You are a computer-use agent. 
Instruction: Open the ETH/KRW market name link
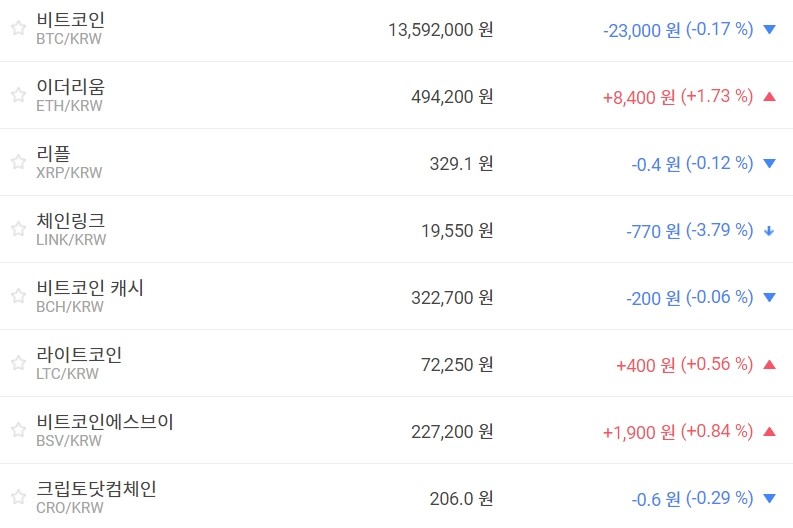(x=69, y=87)
